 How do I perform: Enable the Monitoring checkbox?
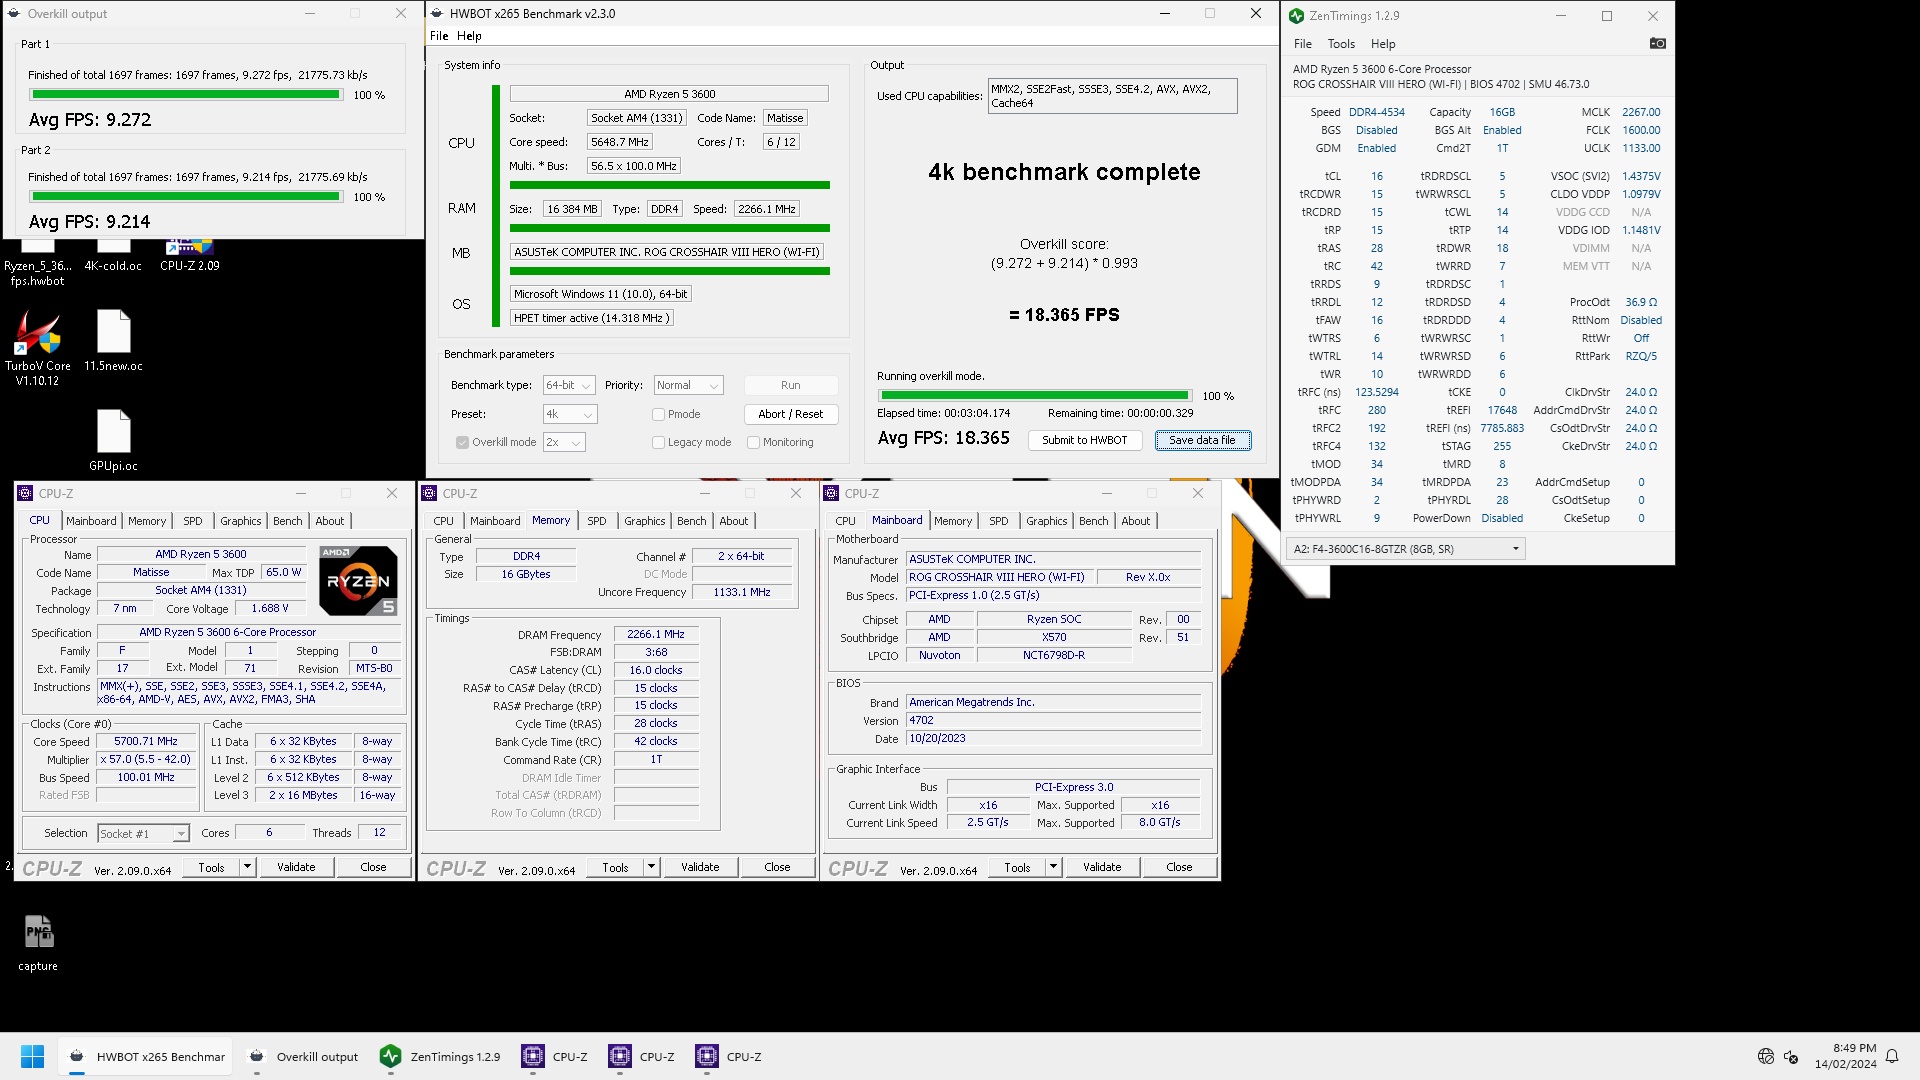[753, 442]
